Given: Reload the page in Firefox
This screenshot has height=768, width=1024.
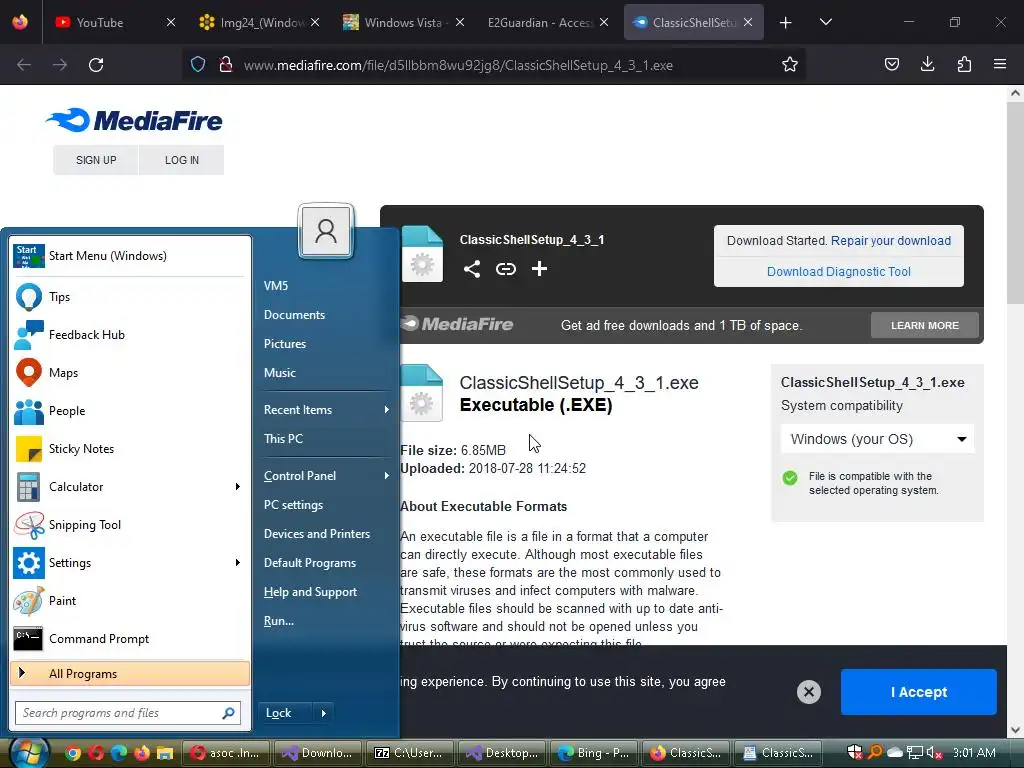Looking at the screenshot, I should coord(96,65).
